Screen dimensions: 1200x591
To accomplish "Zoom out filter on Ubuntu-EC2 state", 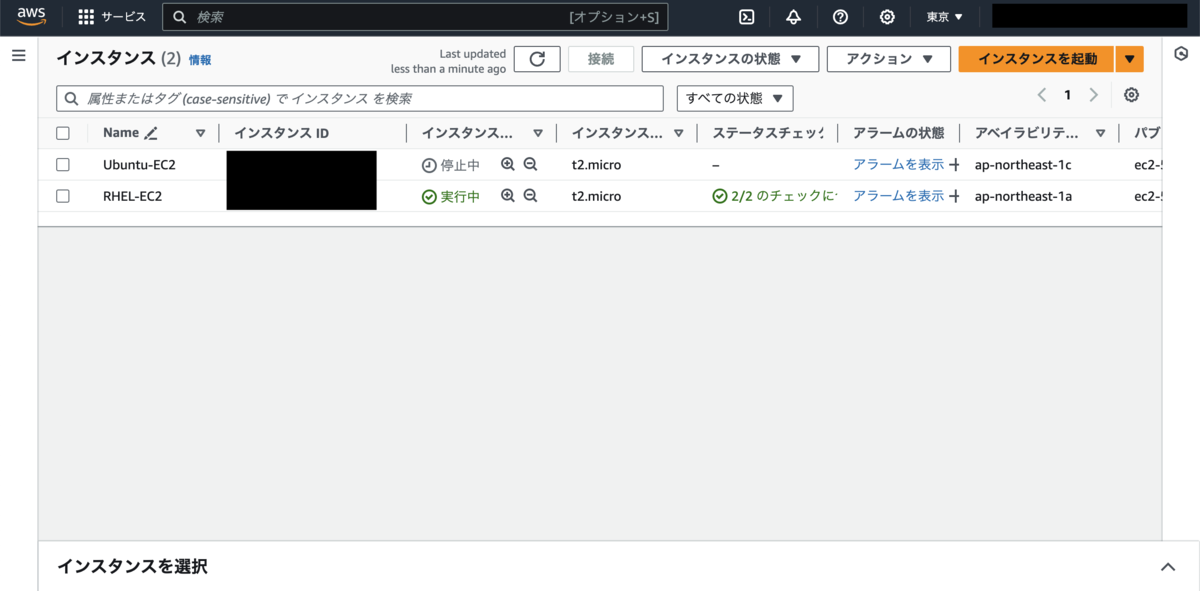I will tap(530, 165).
